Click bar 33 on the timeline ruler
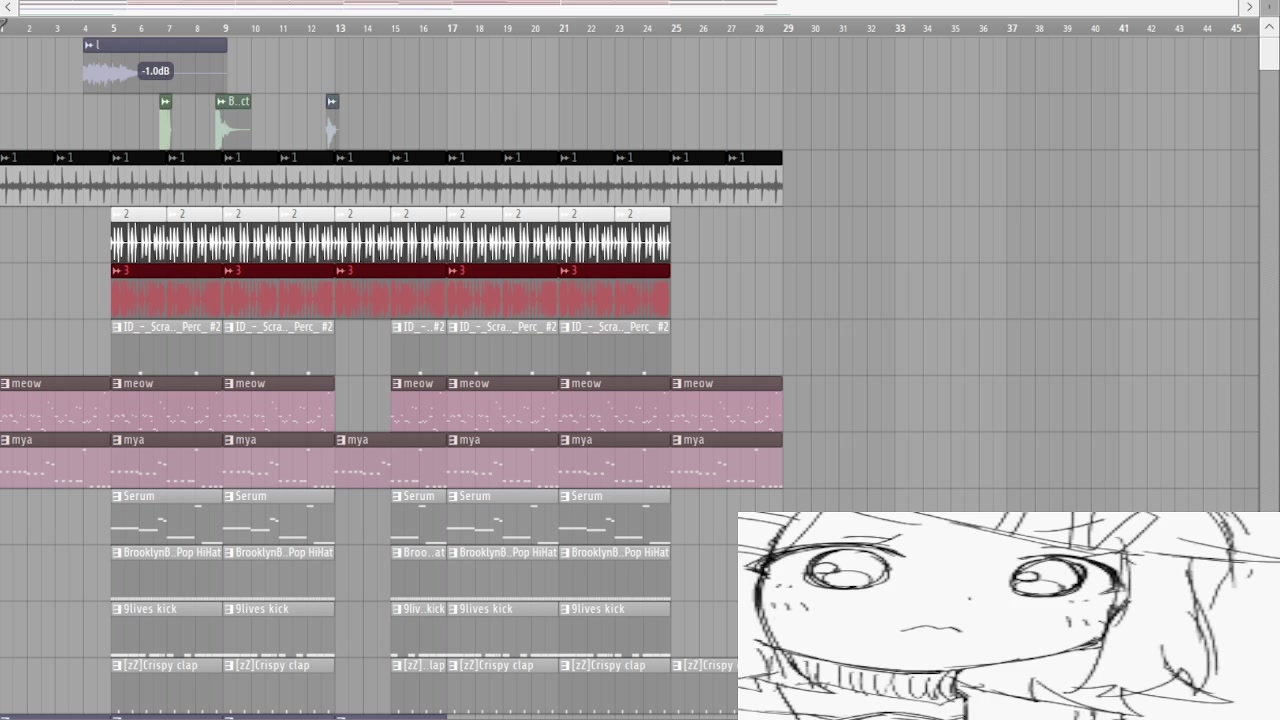The width and height of the screenshot is (1280, 720). (900, 28)
